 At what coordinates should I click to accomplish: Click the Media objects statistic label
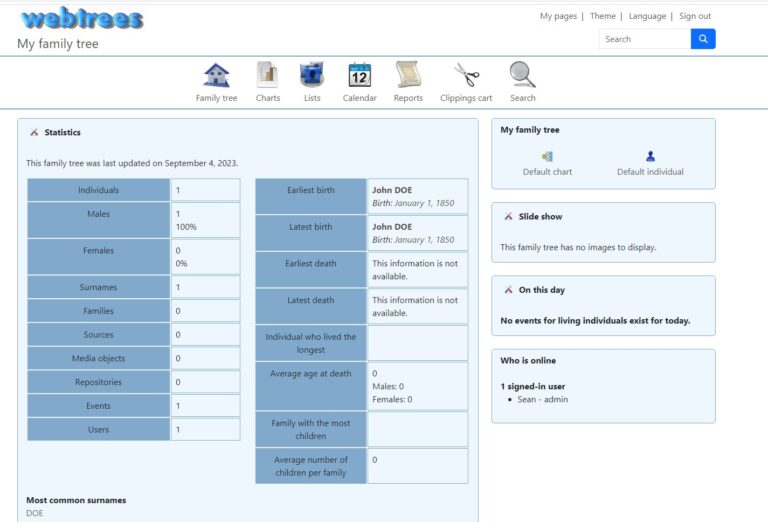pos(98,358)
